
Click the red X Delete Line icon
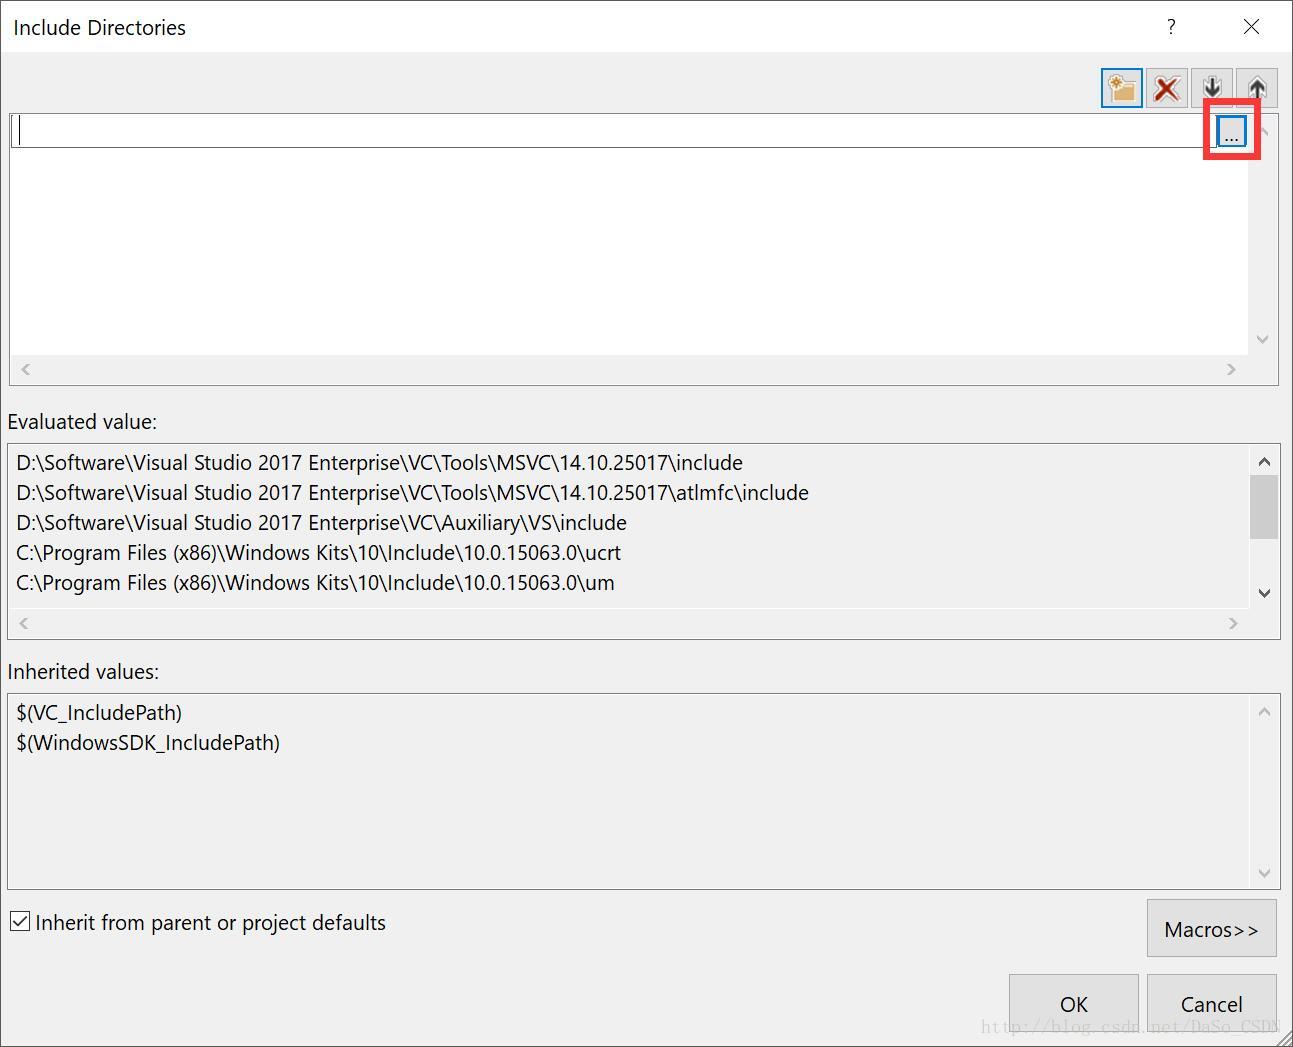click(x=1166, y=88)
